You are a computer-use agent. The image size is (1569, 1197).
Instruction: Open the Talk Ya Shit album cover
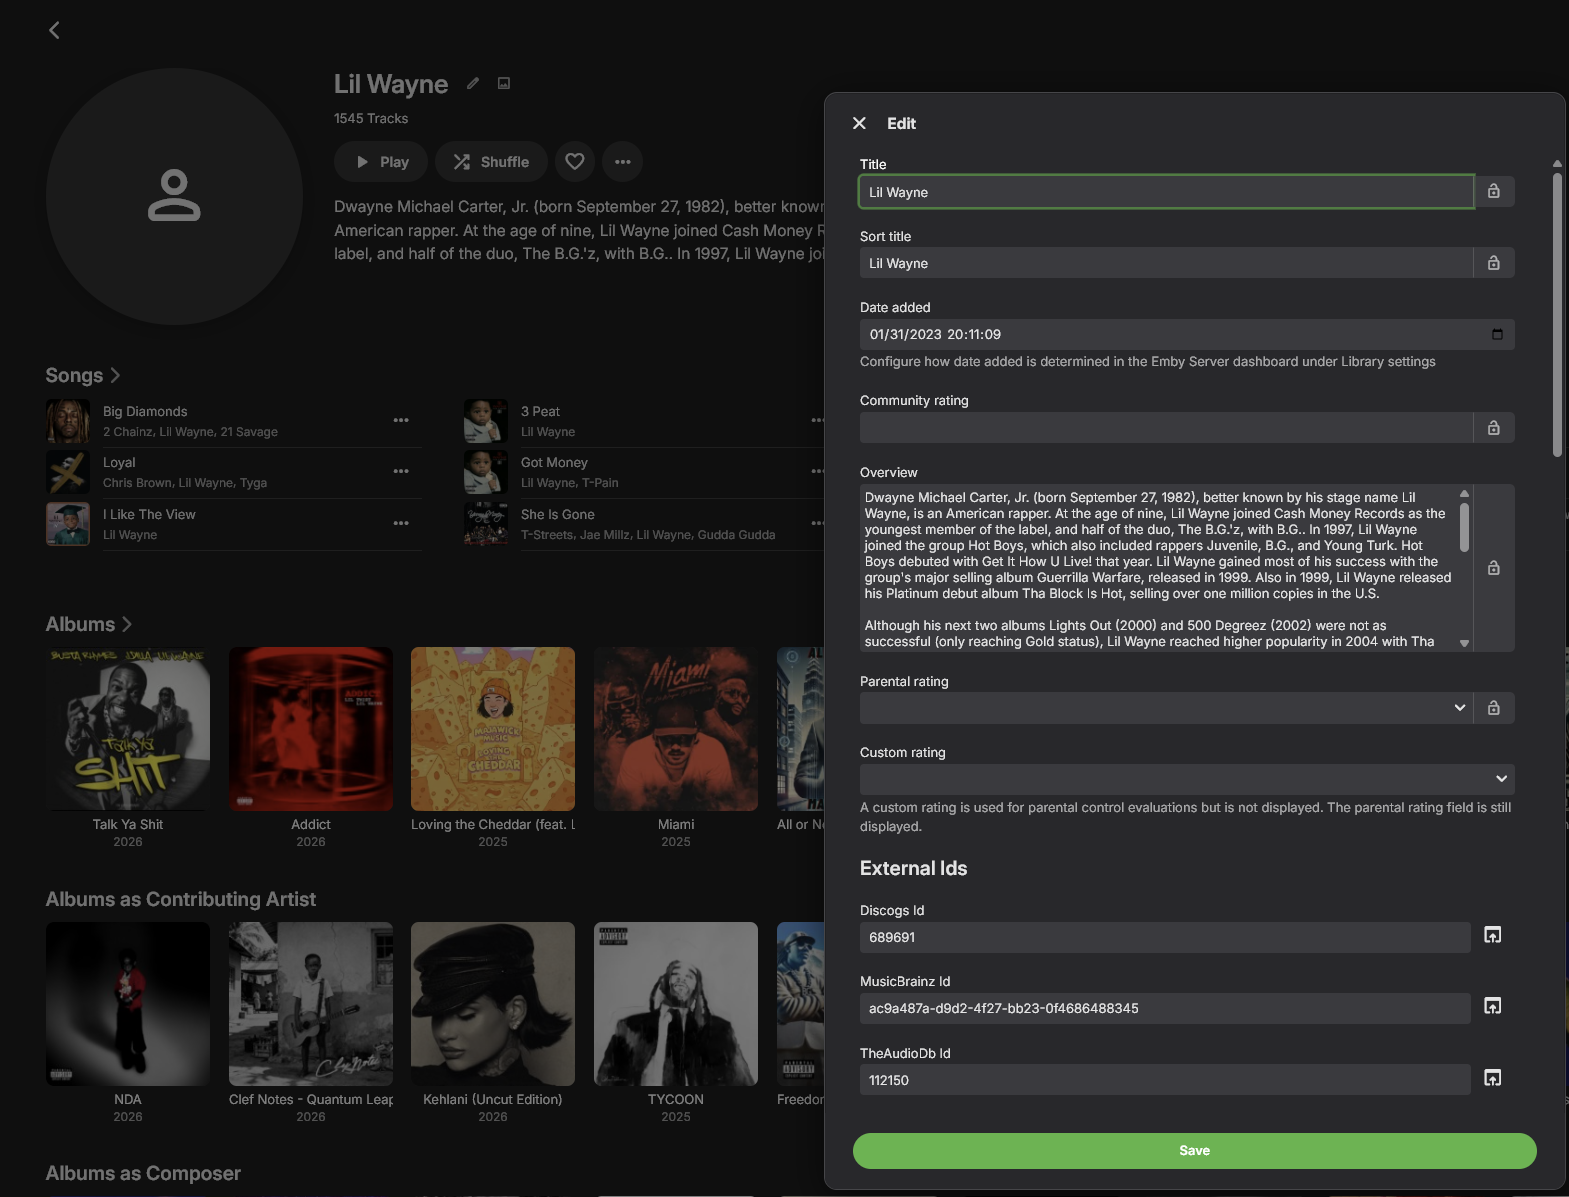[x=128, y=729]
